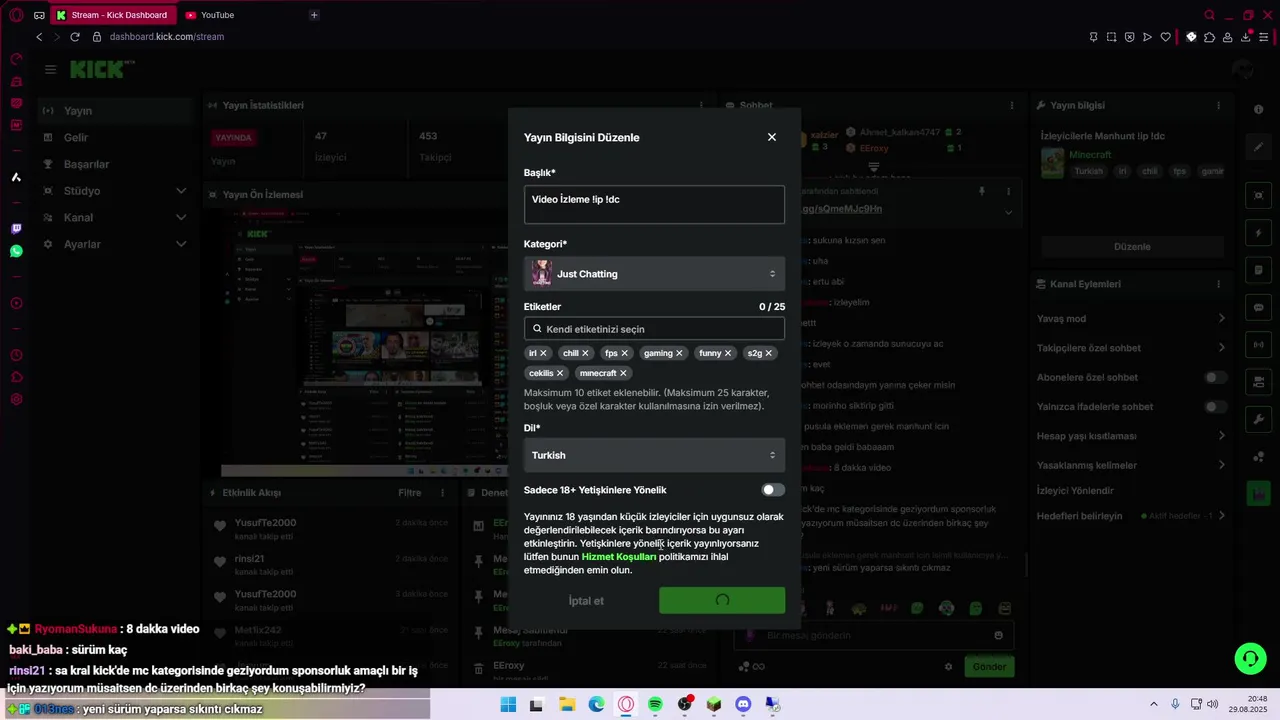
Task: Open the Opera main menu logo
Action: point(16,15)
